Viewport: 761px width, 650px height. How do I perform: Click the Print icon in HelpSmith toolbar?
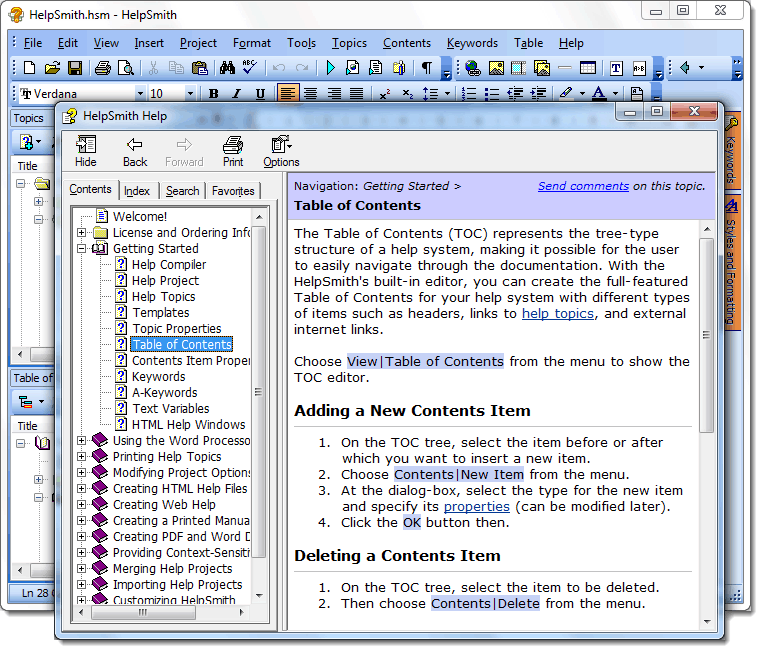coord(102,67)
